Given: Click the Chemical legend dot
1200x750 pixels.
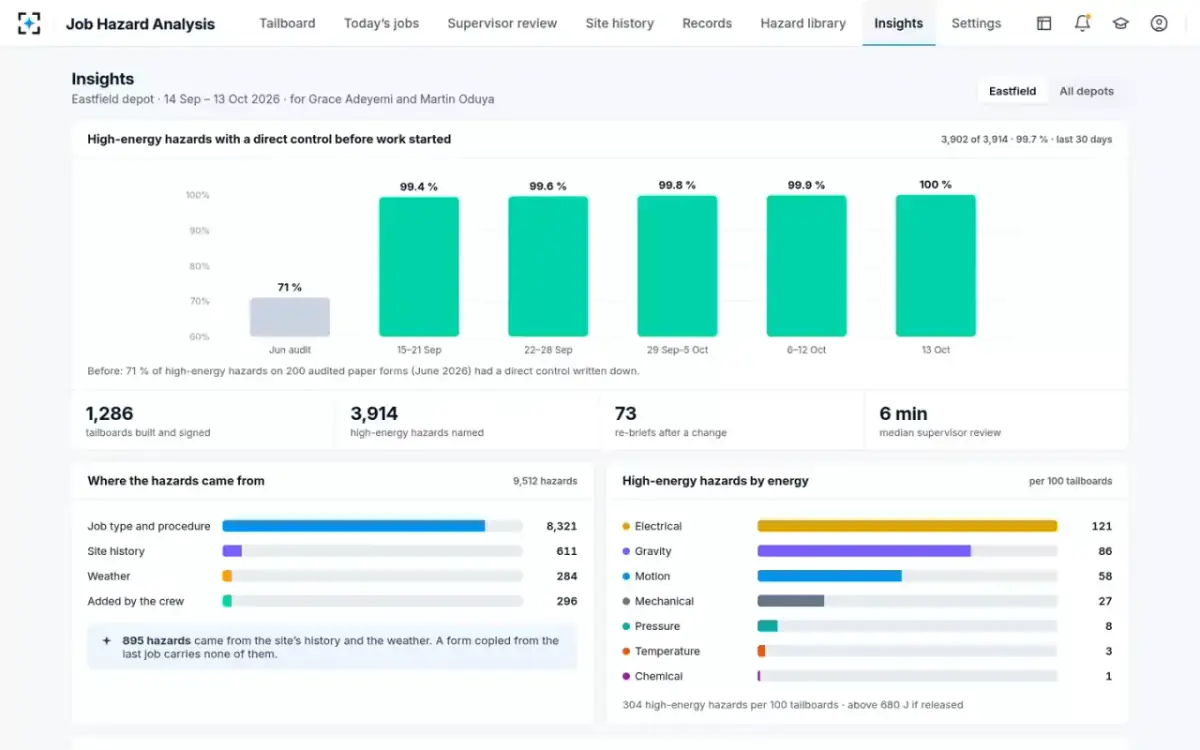Looking at the screenshot, I should pyautogui.click(x=626, y=676).
